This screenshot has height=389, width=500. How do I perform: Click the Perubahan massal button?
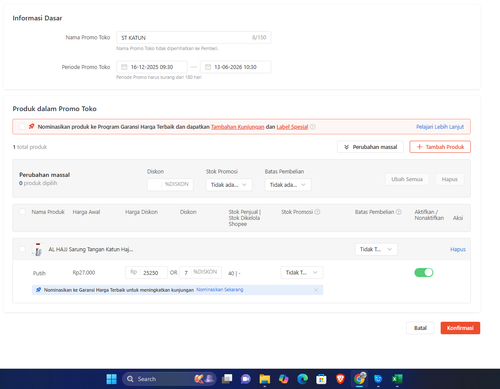370,147
